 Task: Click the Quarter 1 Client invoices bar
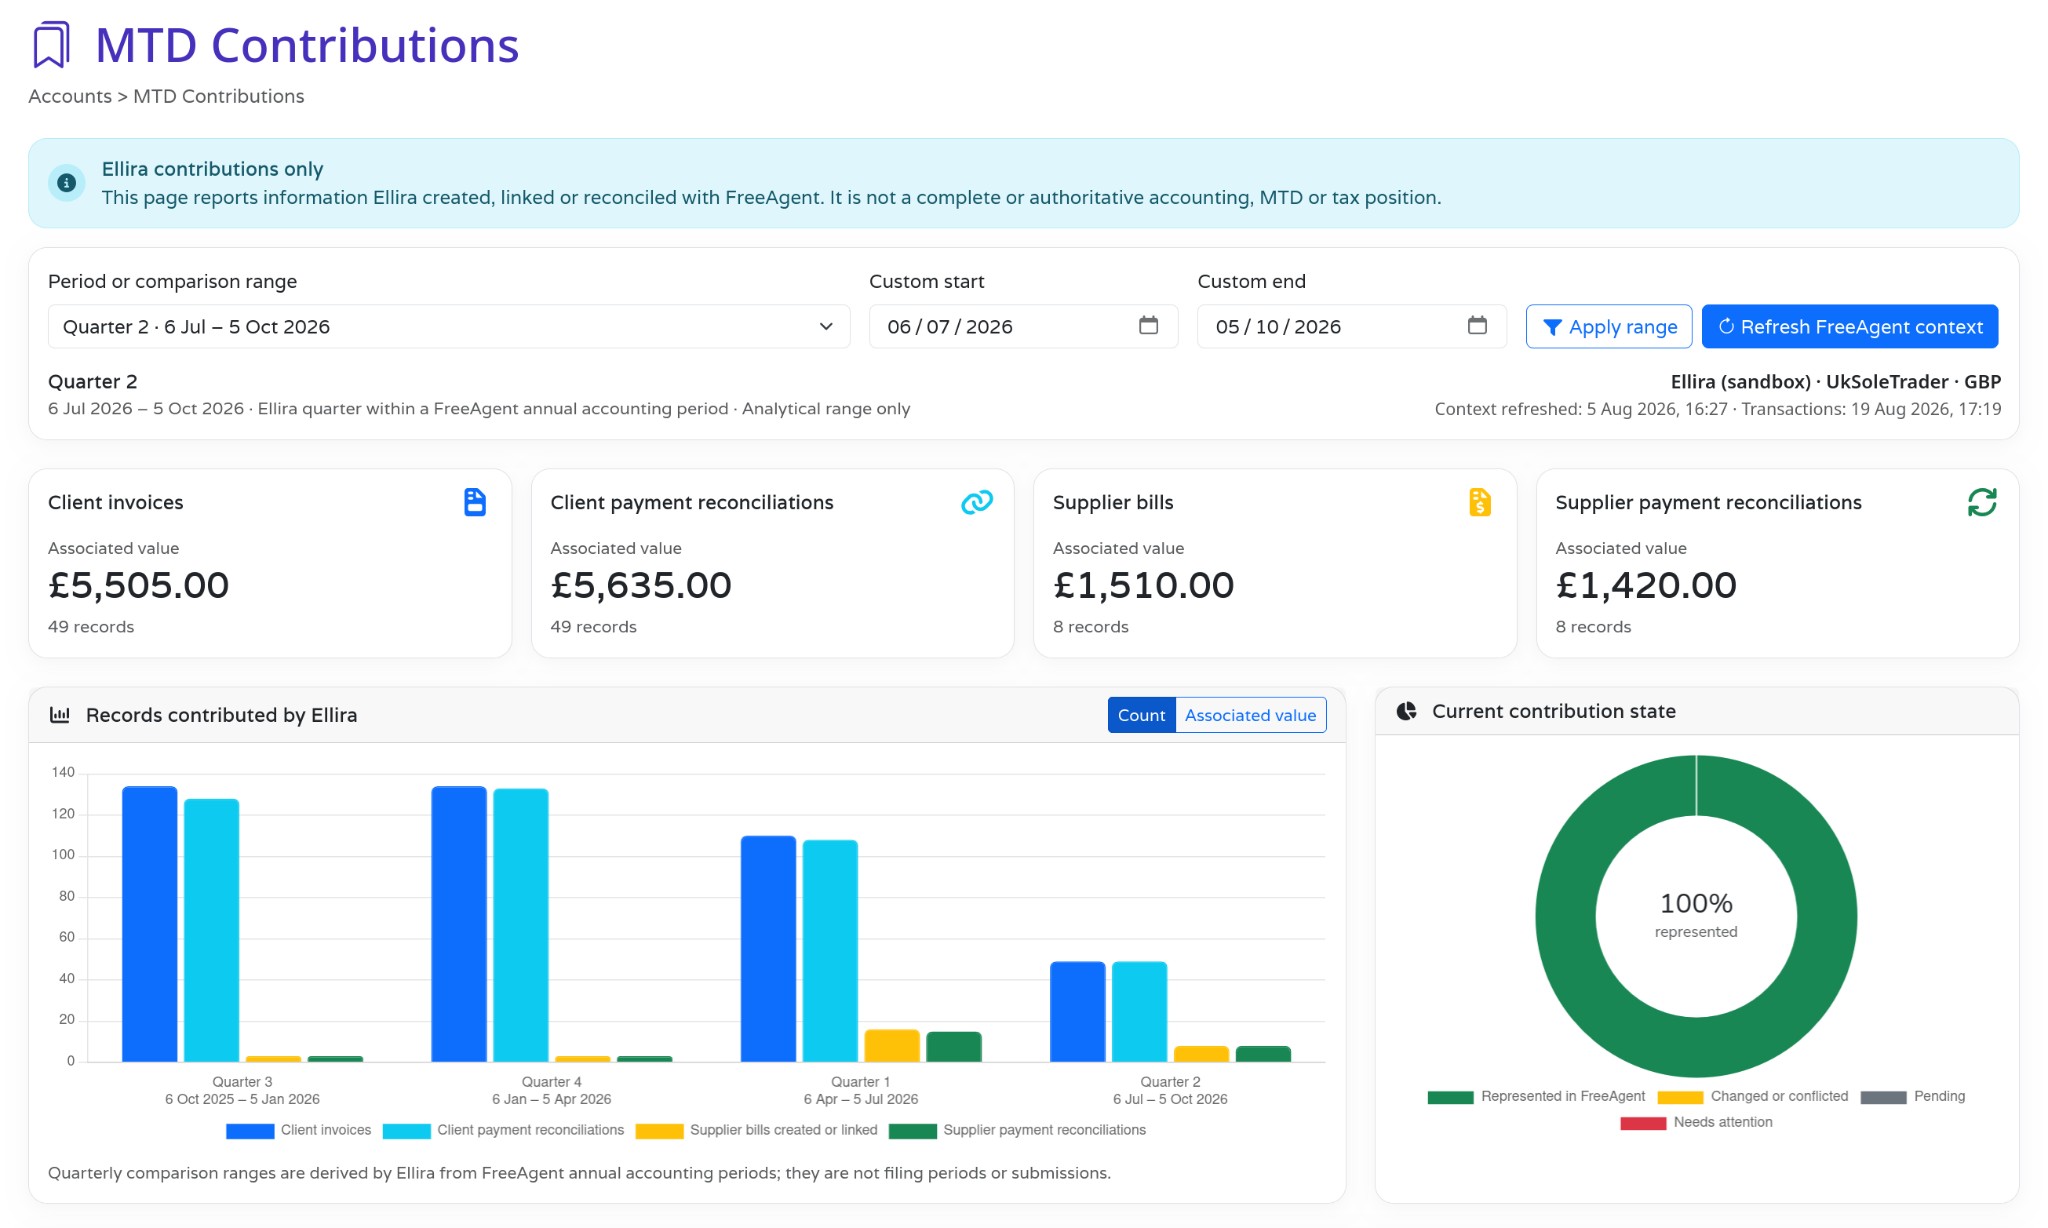(x=768, y=949)
